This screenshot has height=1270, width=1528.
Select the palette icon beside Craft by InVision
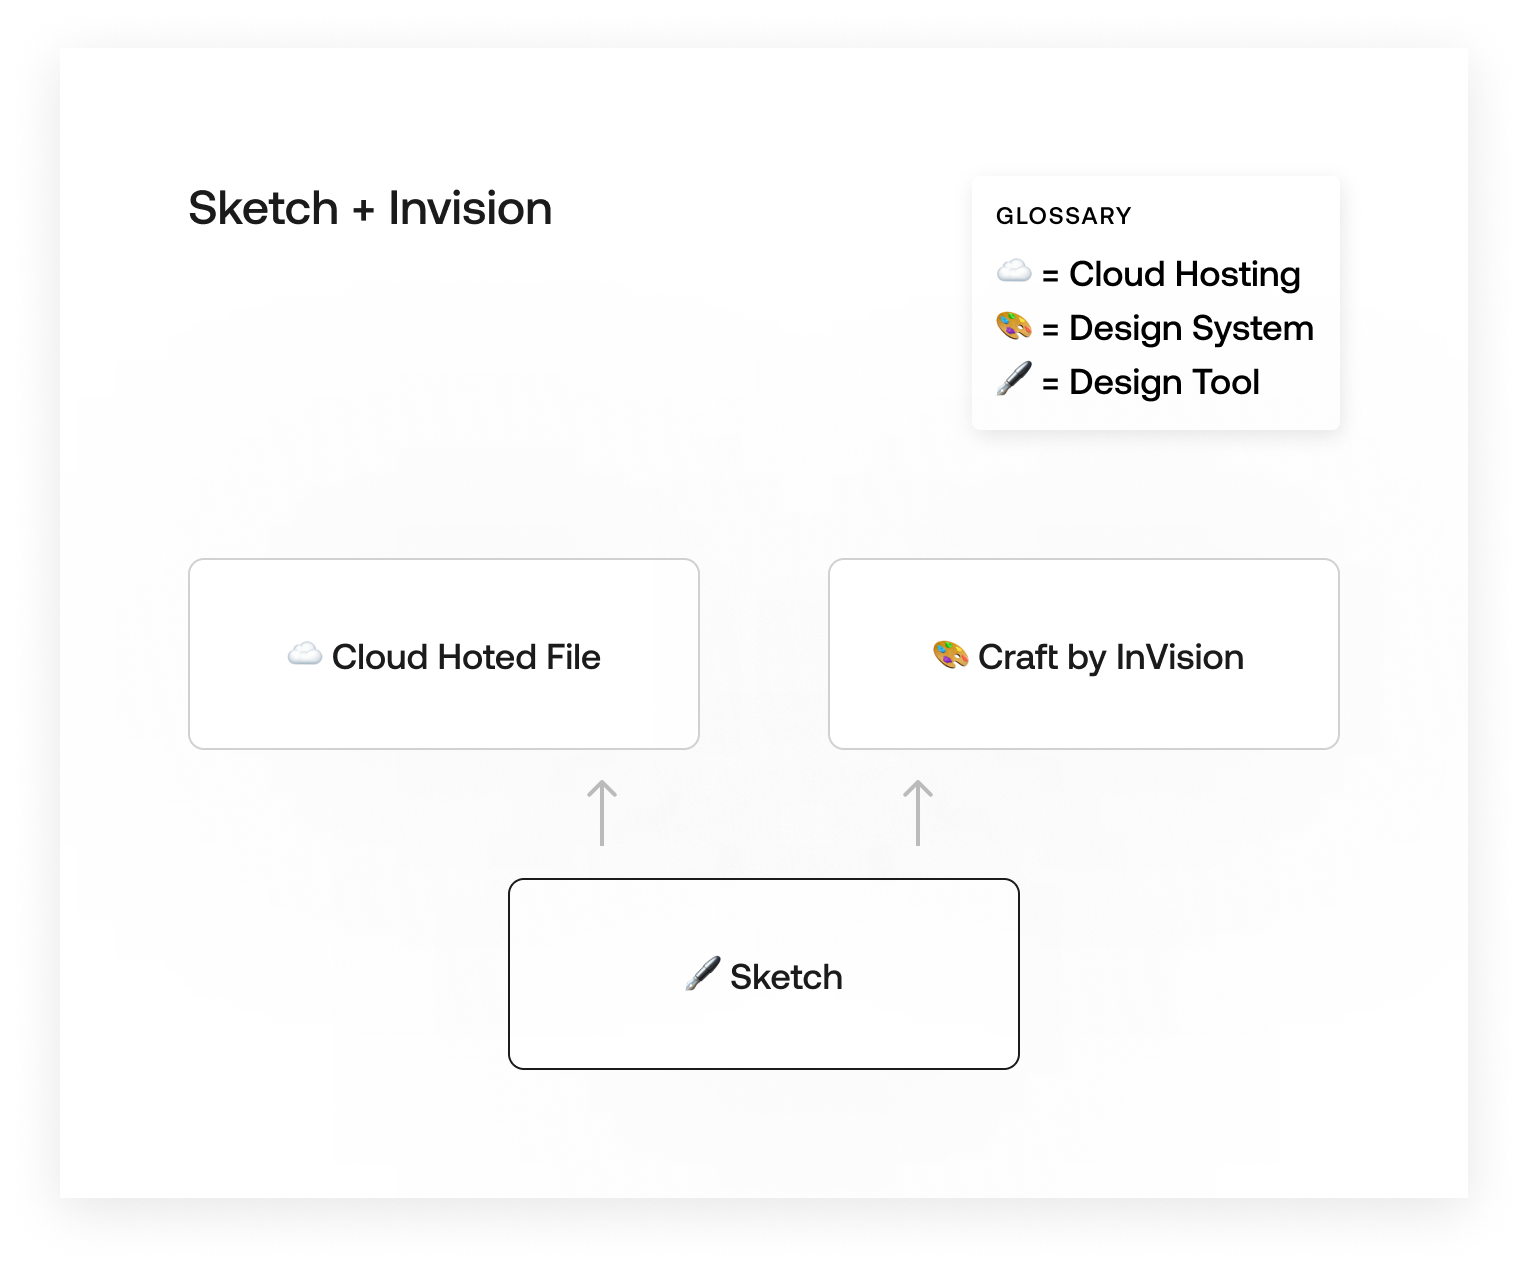tap(951, 655)
